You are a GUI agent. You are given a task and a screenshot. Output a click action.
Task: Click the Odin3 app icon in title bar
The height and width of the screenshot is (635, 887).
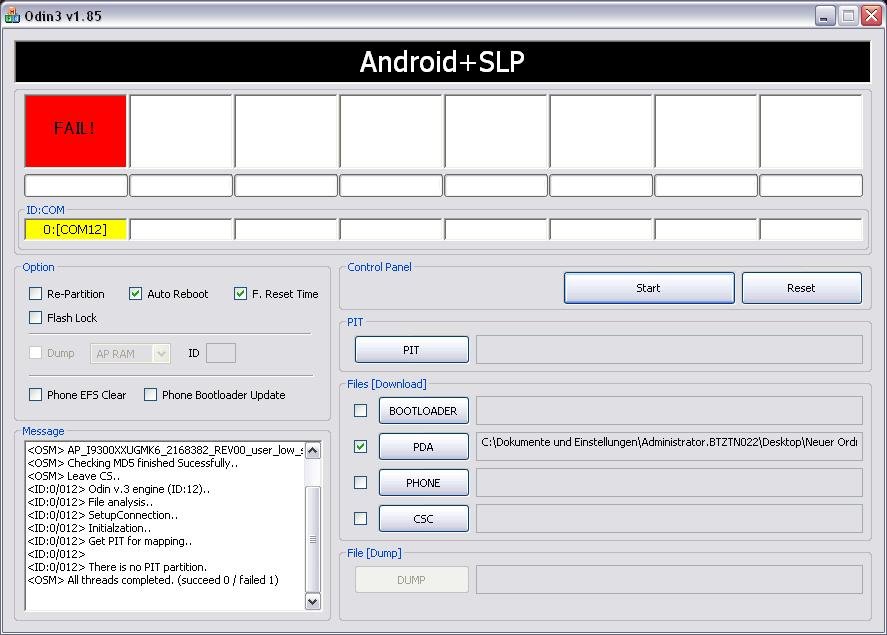12,16
